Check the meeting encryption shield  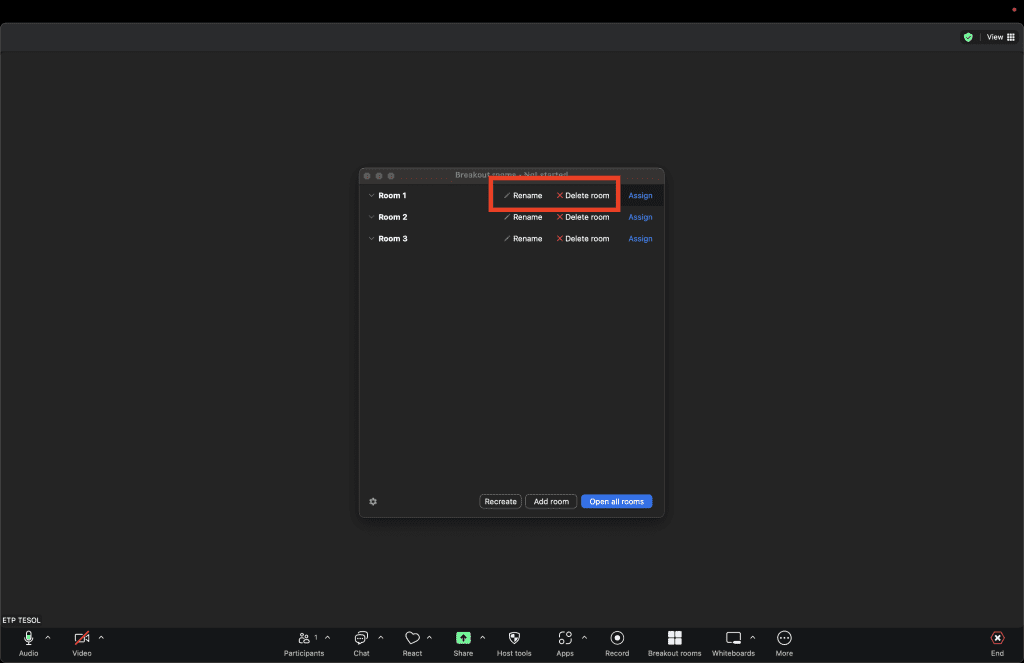[968, 36]
